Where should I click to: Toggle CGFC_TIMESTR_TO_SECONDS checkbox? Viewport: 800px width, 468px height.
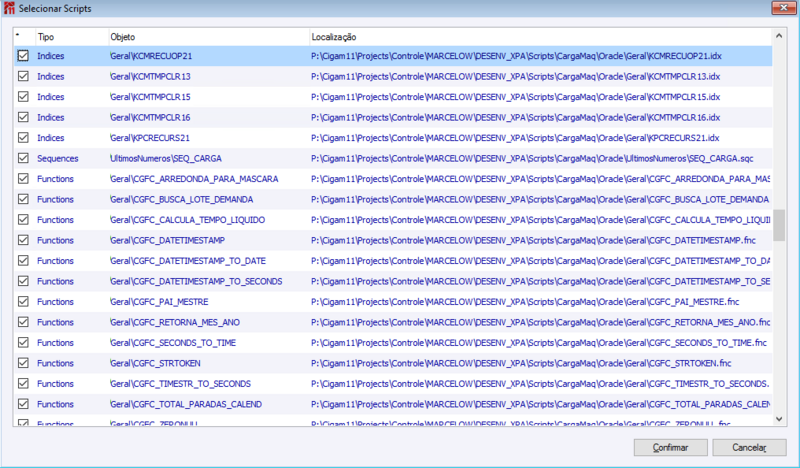pyautogui.click(x=23, y=383)
